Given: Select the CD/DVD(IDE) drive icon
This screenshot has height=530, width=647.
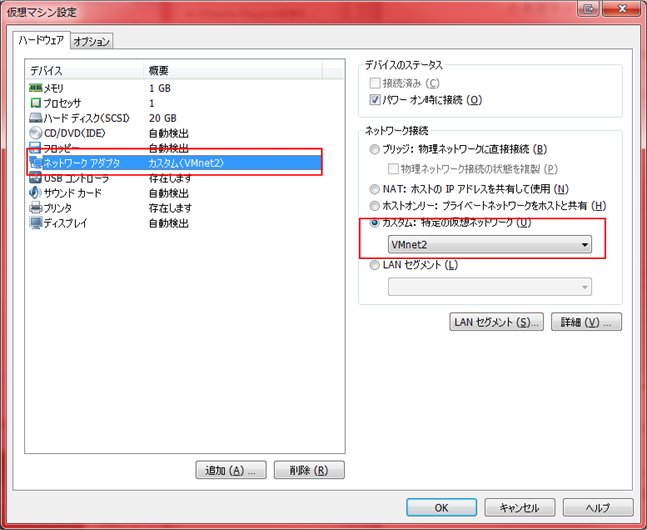Looking at the screenshot, I should pos(35,133).
